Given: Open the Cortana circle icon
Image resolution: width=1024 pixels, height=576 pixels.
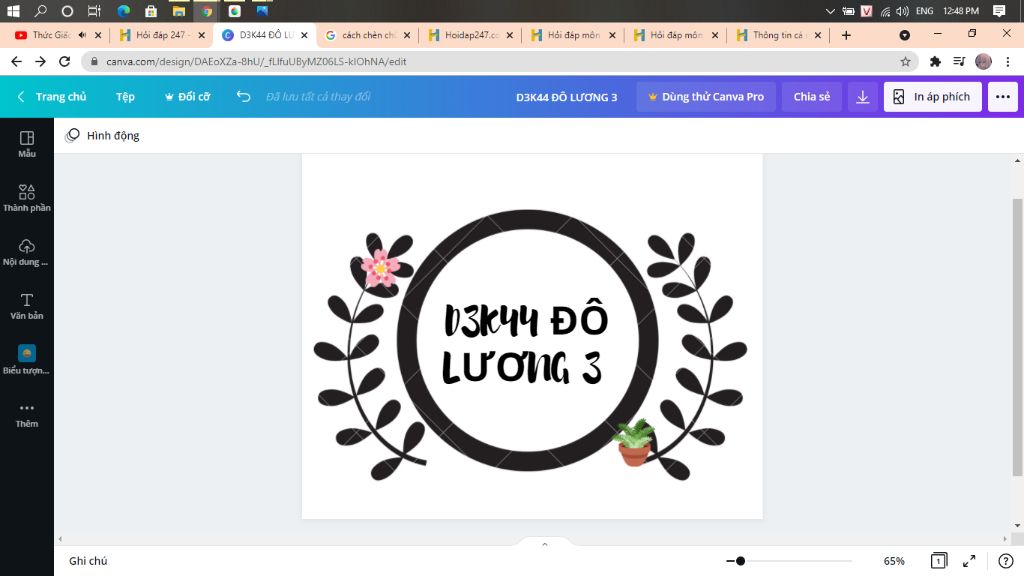Looking at the screenshot, I should (67, 11).
